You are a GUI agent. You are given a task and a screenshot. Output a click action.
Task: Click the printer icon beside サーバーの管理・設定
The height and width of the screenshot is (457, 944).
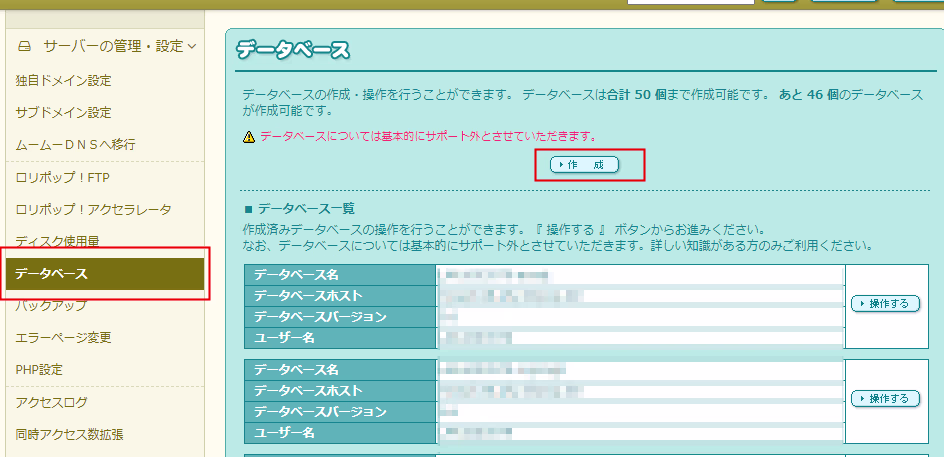[24, 46]
